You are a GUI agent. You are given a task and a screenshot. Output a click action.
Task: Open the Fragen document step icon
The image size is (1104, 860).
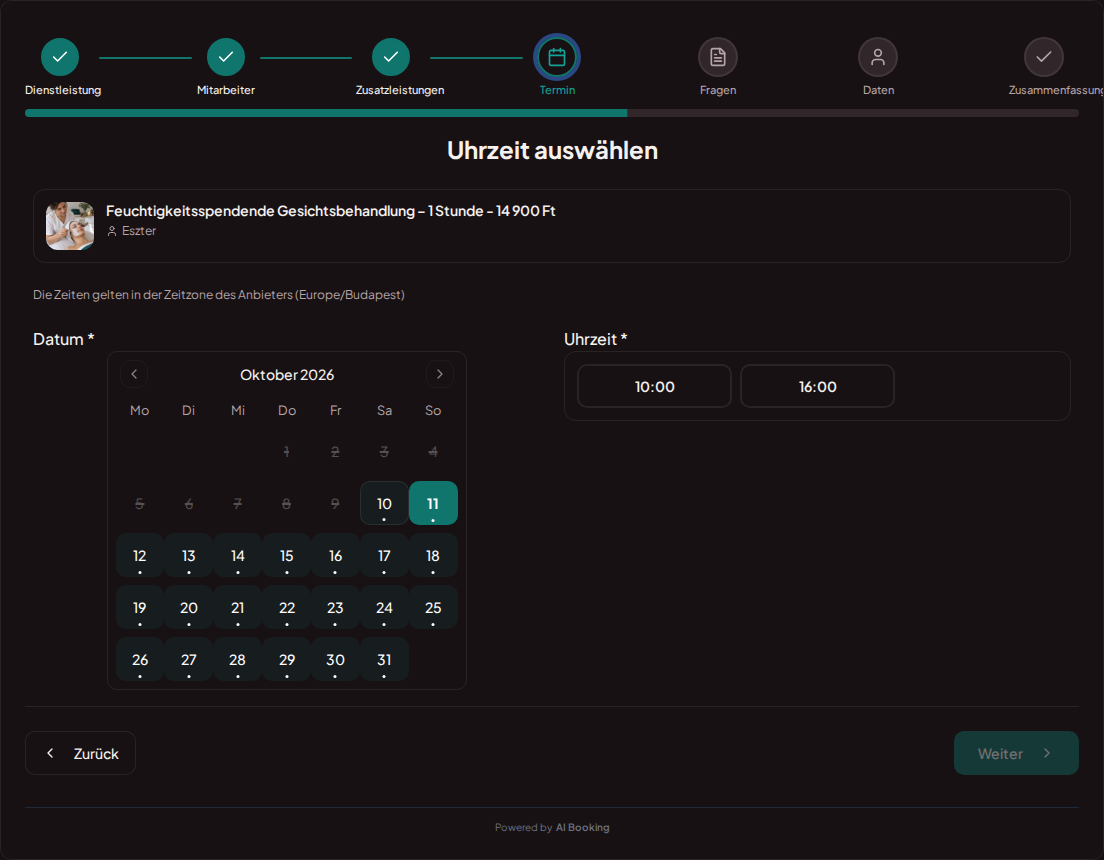tap(717, 57)
